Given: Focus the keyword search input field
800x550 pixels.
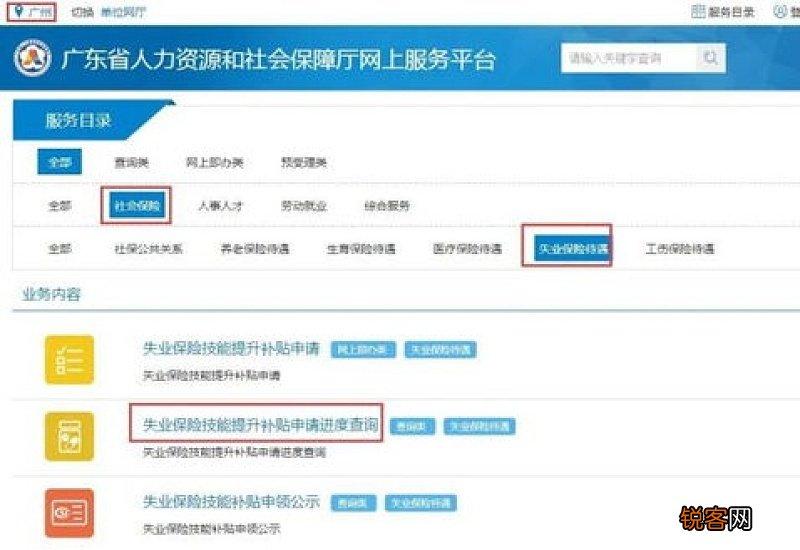Looking at the screenshot, I should (x=629, y=58).
